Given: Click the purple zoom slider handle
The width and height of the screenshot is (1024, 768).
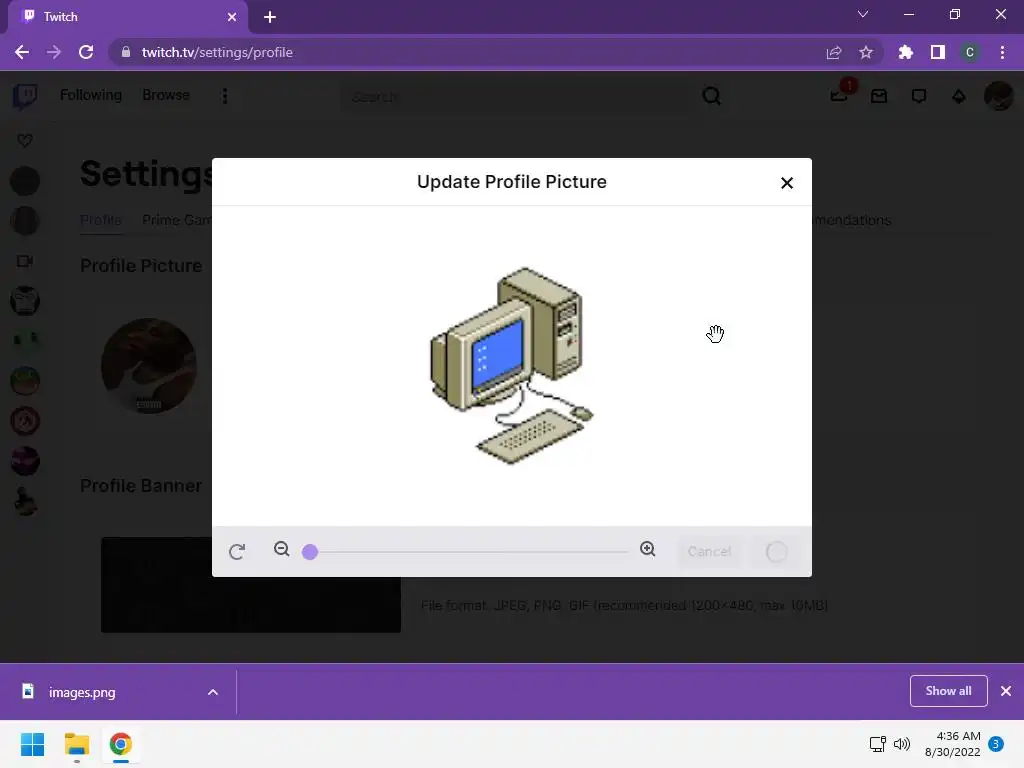Looking at the screenshot, I should click(x=310, y=552).
